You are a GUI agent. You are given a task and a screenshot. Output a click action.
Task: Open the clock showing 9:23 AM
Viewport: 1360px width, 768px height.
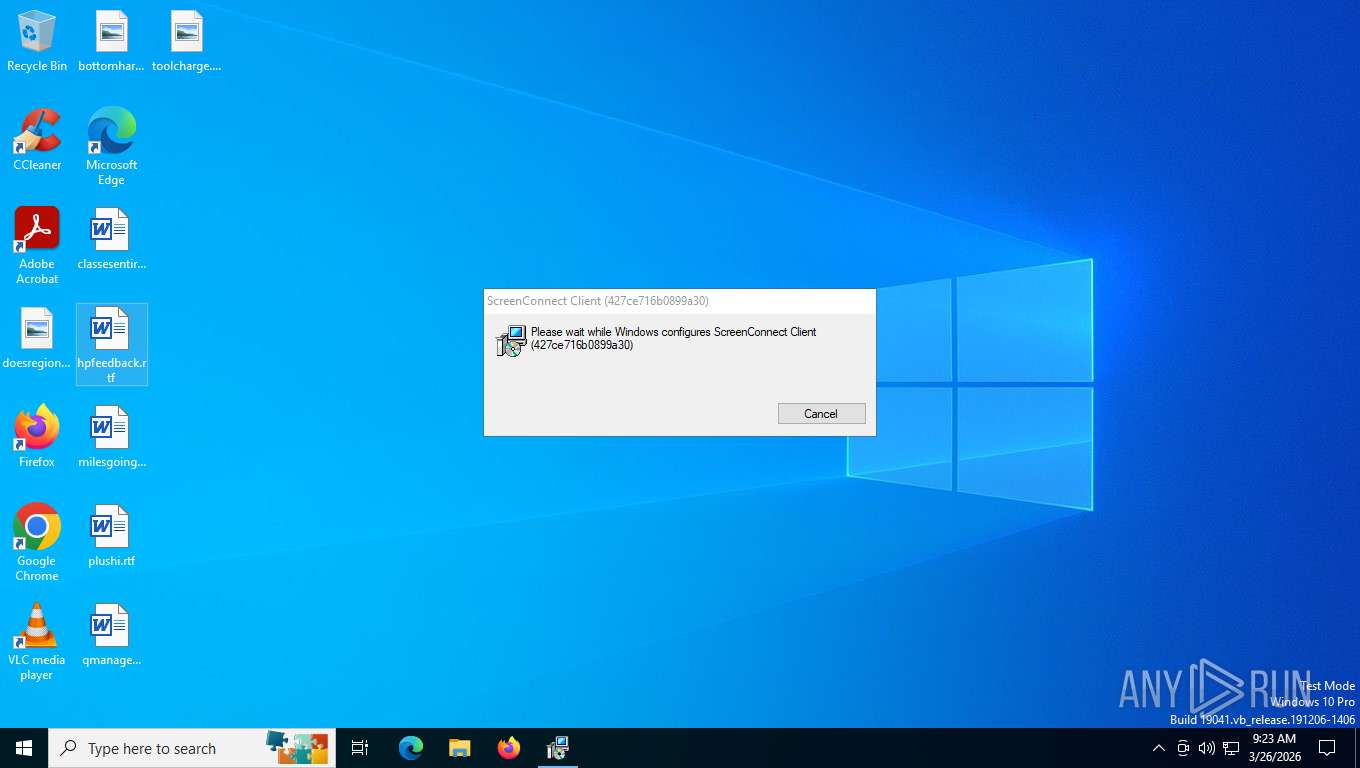point(1274,748)
